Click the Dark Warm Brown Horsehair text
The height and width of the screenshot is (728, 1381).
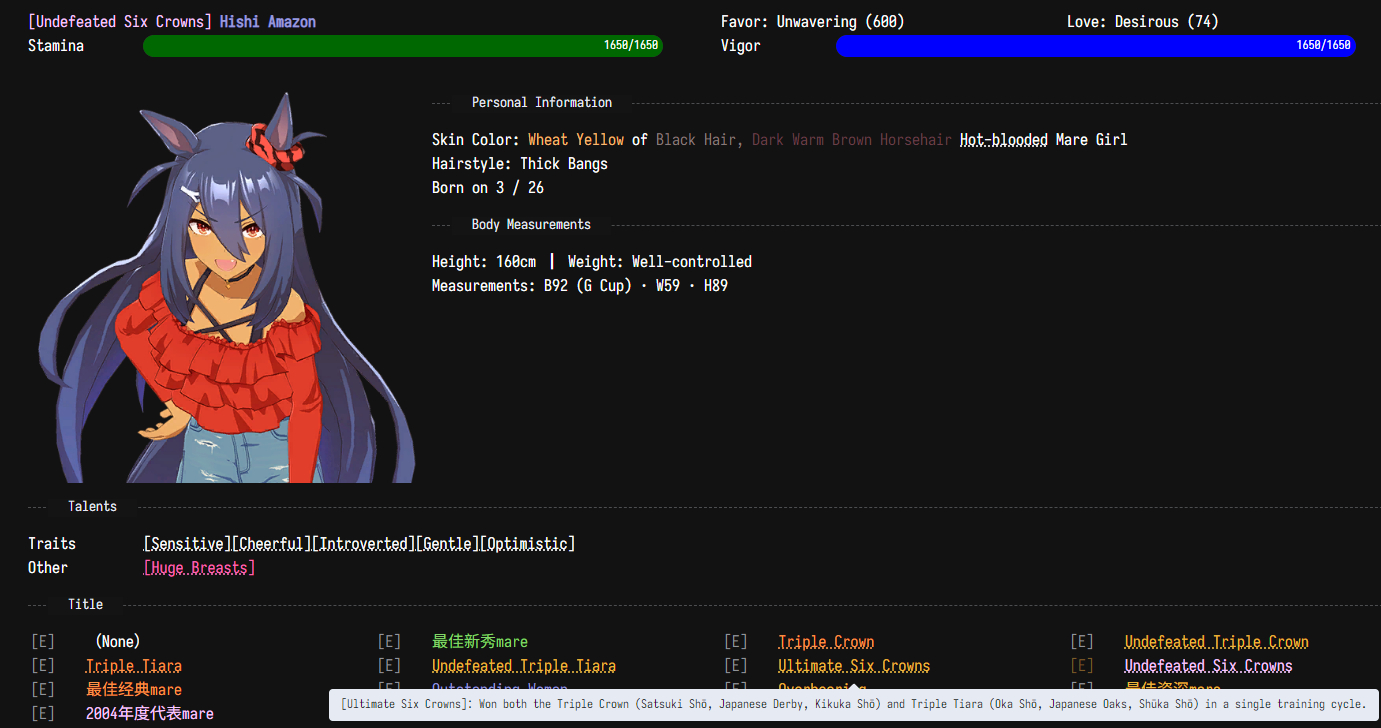pyautogui.click(x=852, y=140)
